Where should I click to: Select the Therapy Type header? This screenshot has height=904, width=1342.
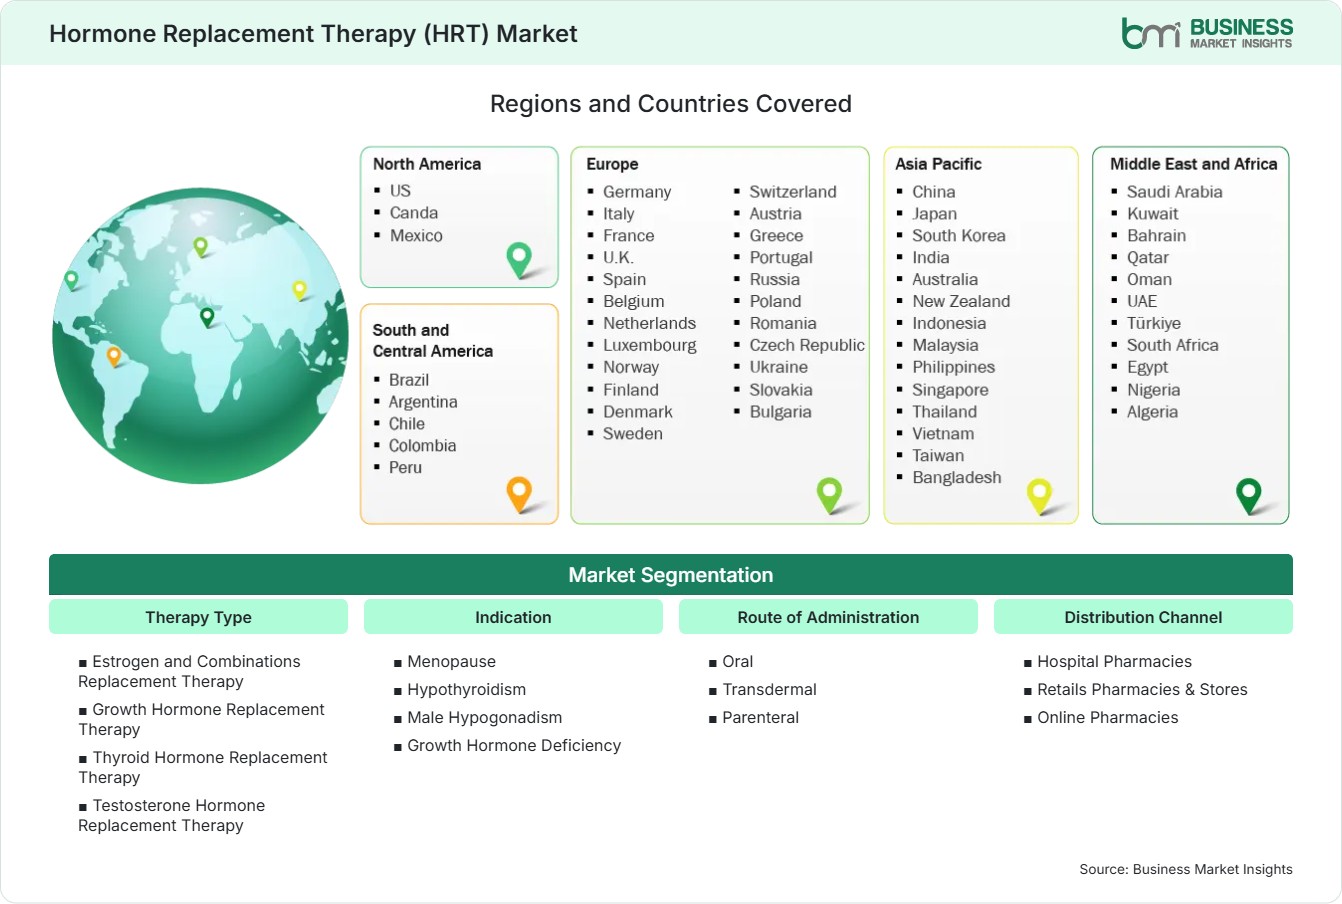coord(198,617)
